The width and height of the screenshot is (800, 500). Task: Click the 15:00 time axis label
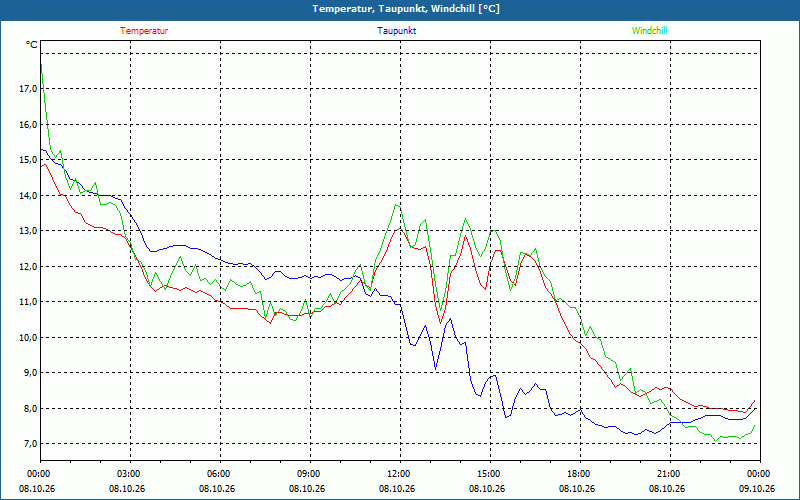point(488,474)
